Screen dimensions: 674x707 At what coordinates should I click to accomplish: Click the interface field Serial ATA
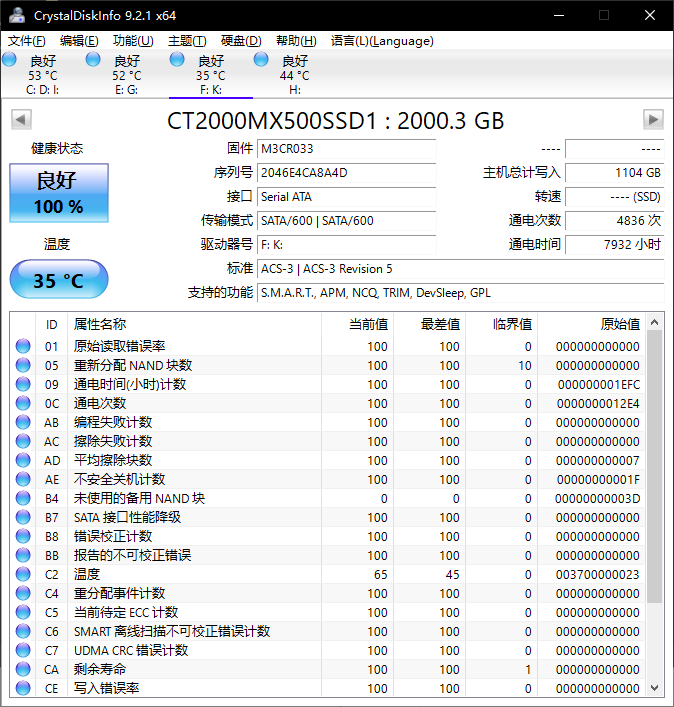(x=347, y=197)
